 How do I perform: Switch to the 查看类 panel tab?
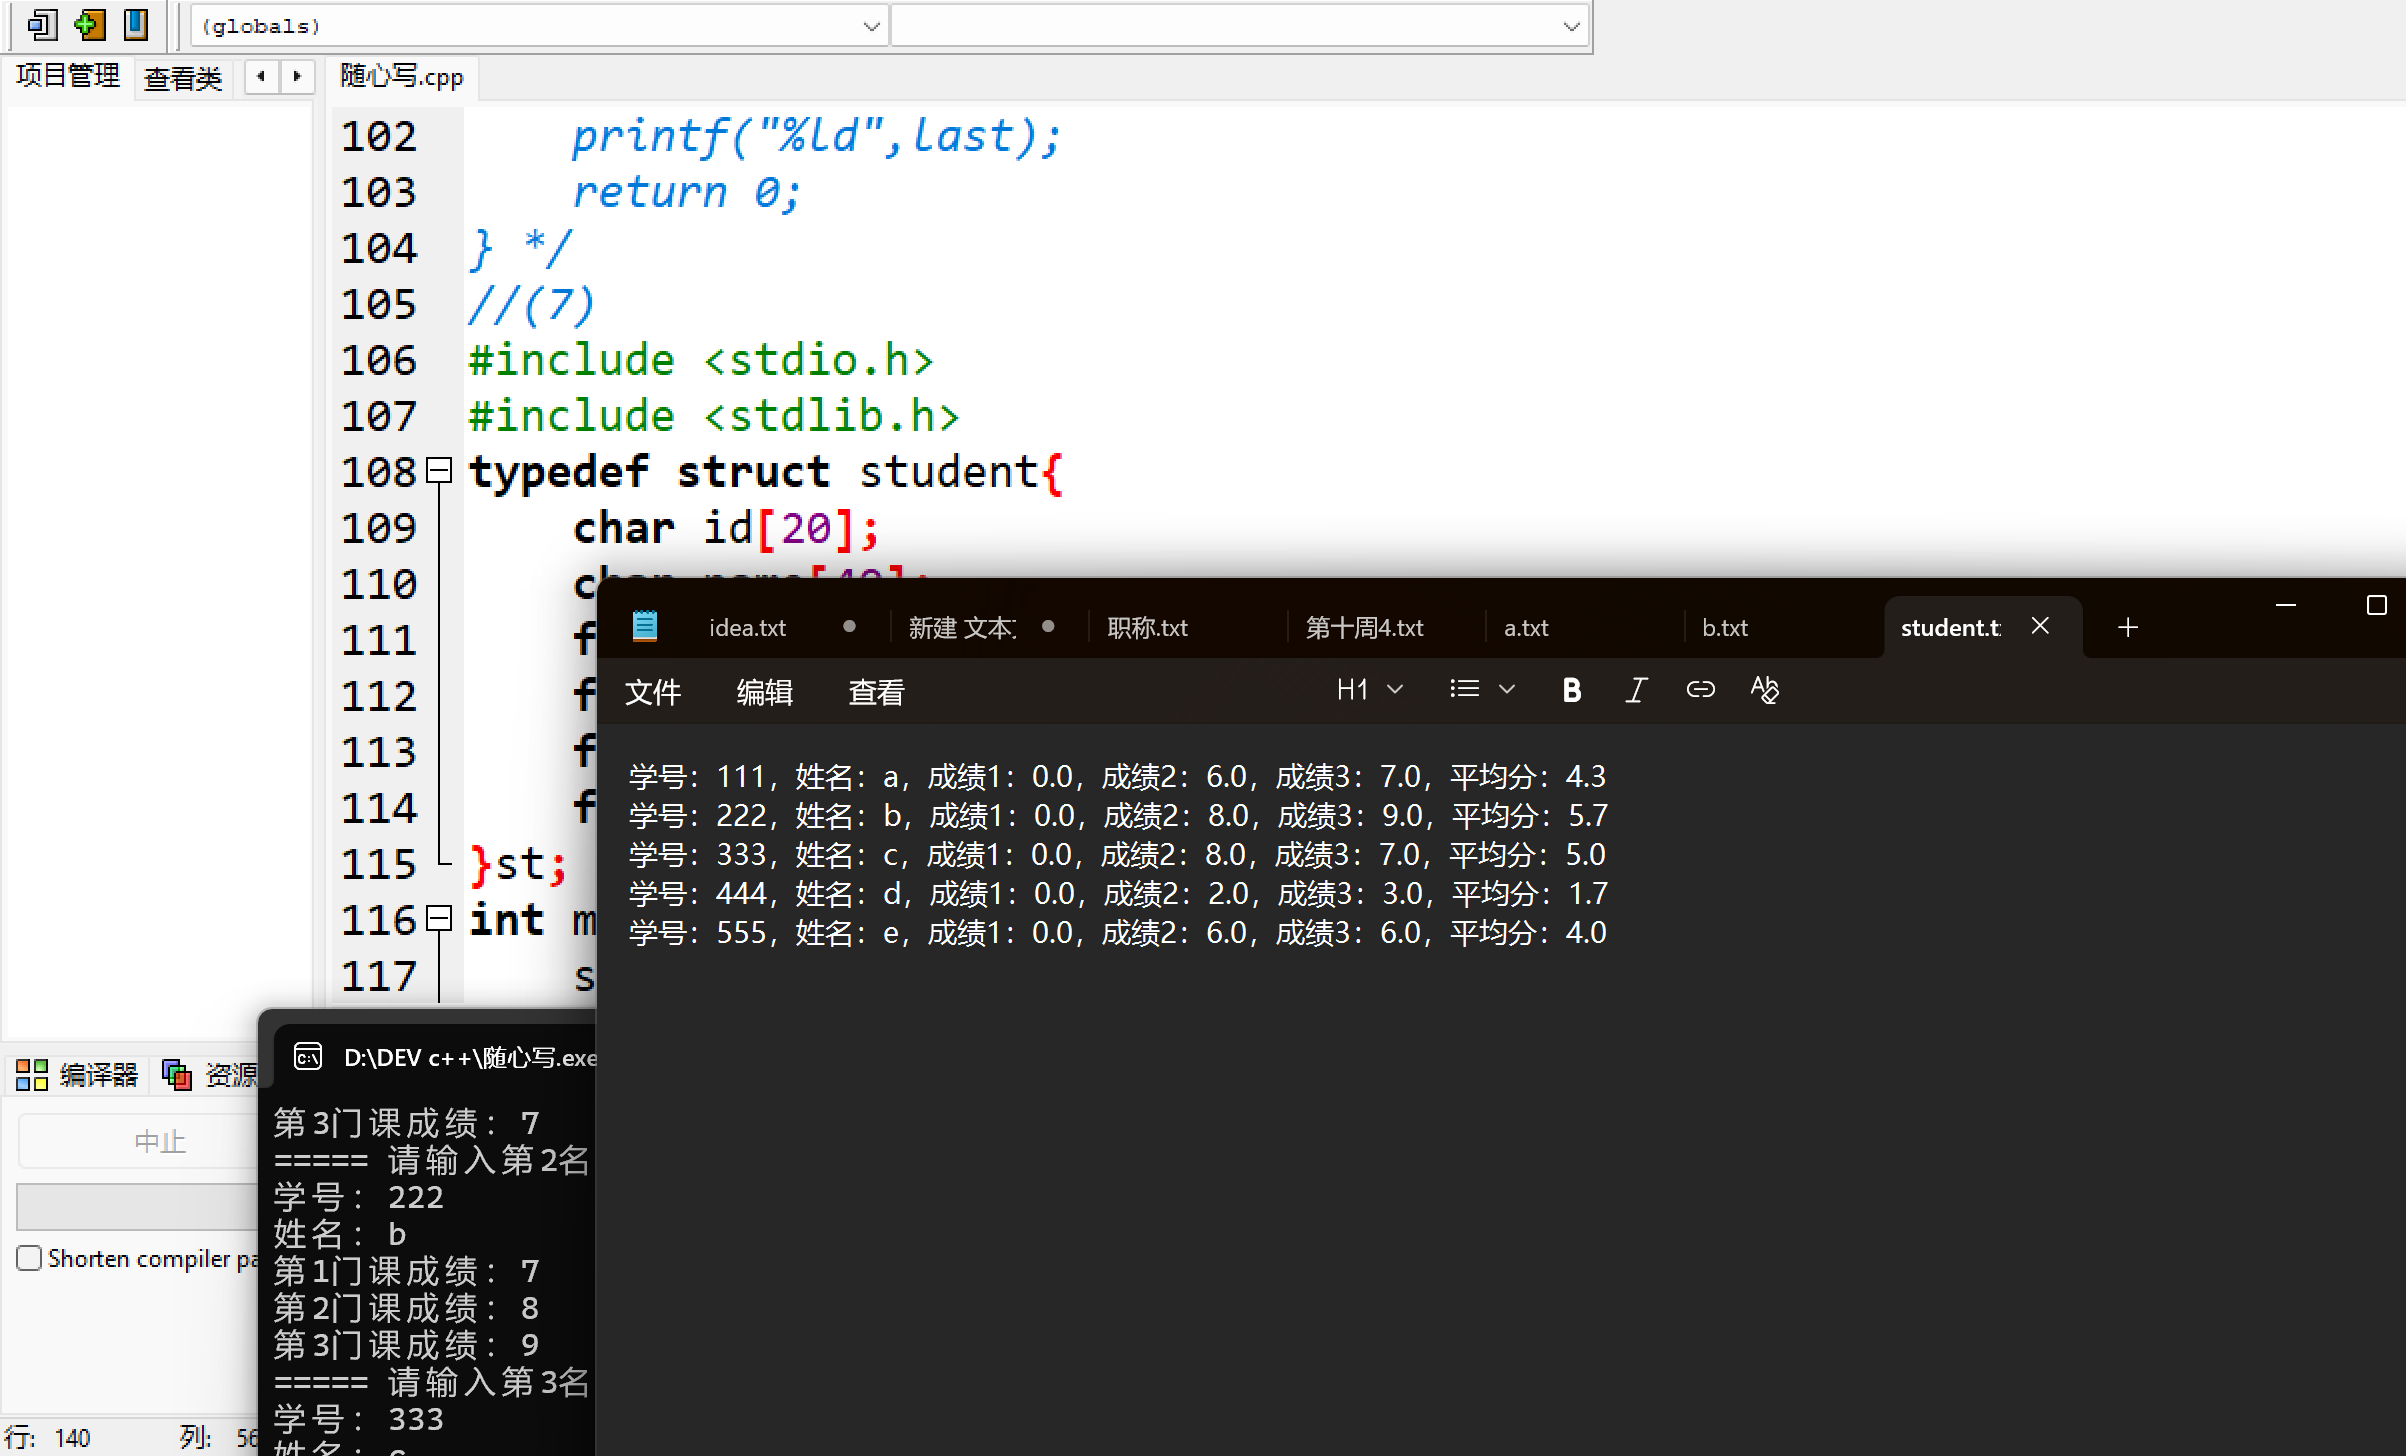coord(183,79)
